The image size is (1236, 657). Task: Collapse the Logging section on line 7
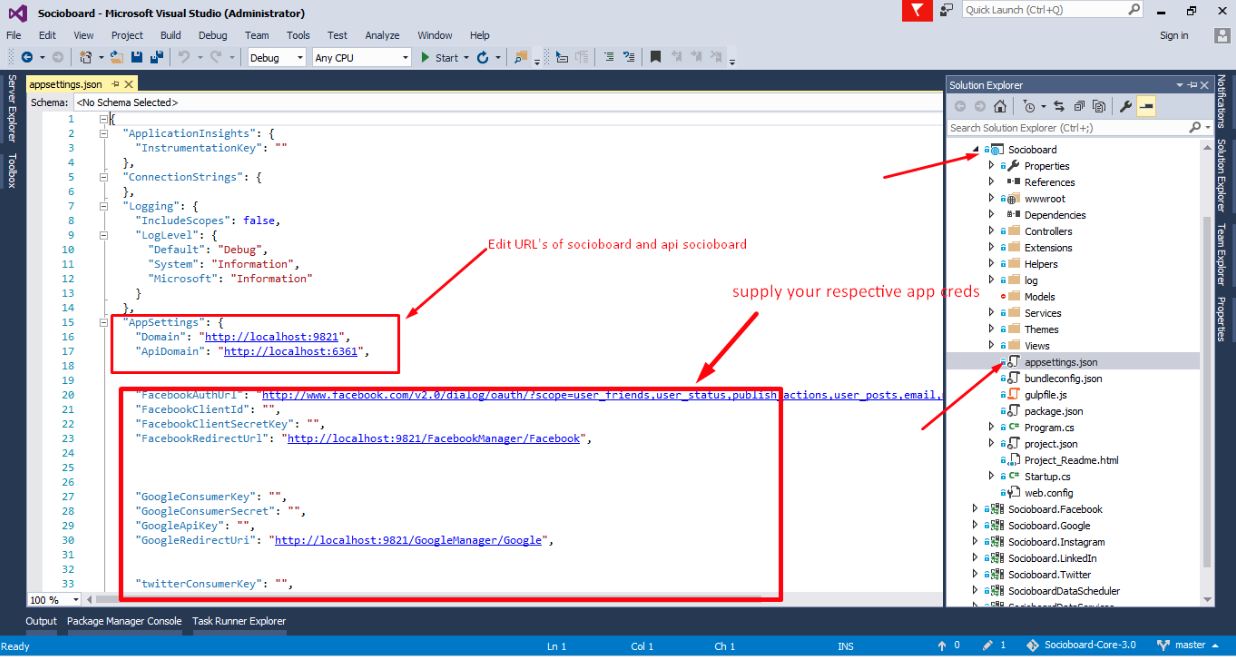pyautogui.click(x=104, y=206)
